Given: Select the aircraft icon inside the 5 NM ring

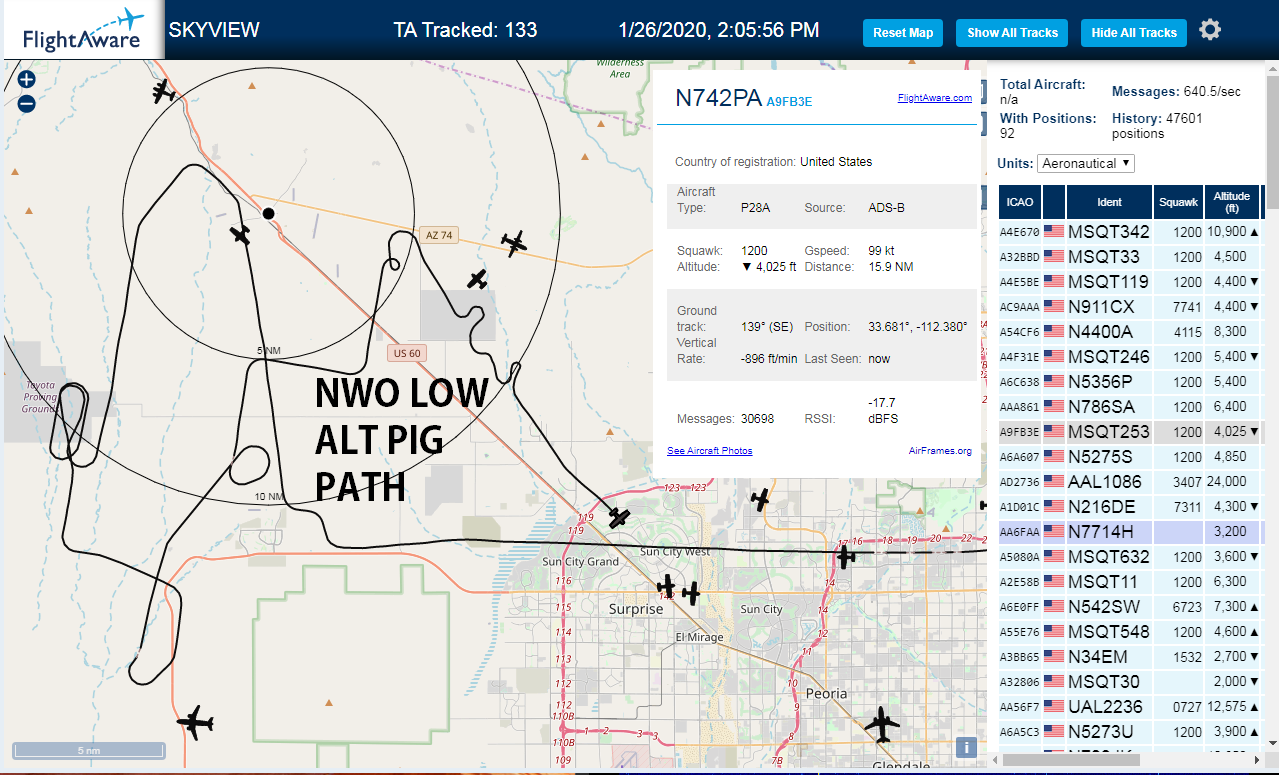Looking at the screenshot, I should point(240,234).
